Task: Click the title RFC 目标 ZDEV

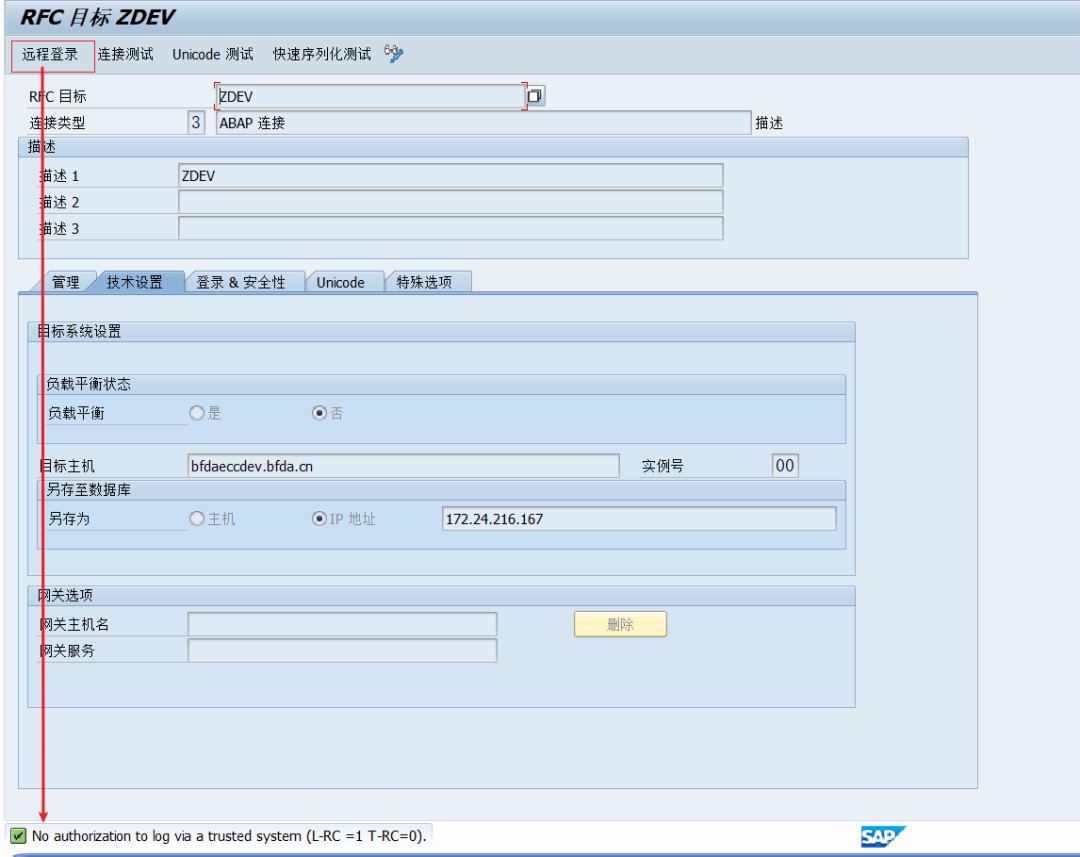Action: 98,17
